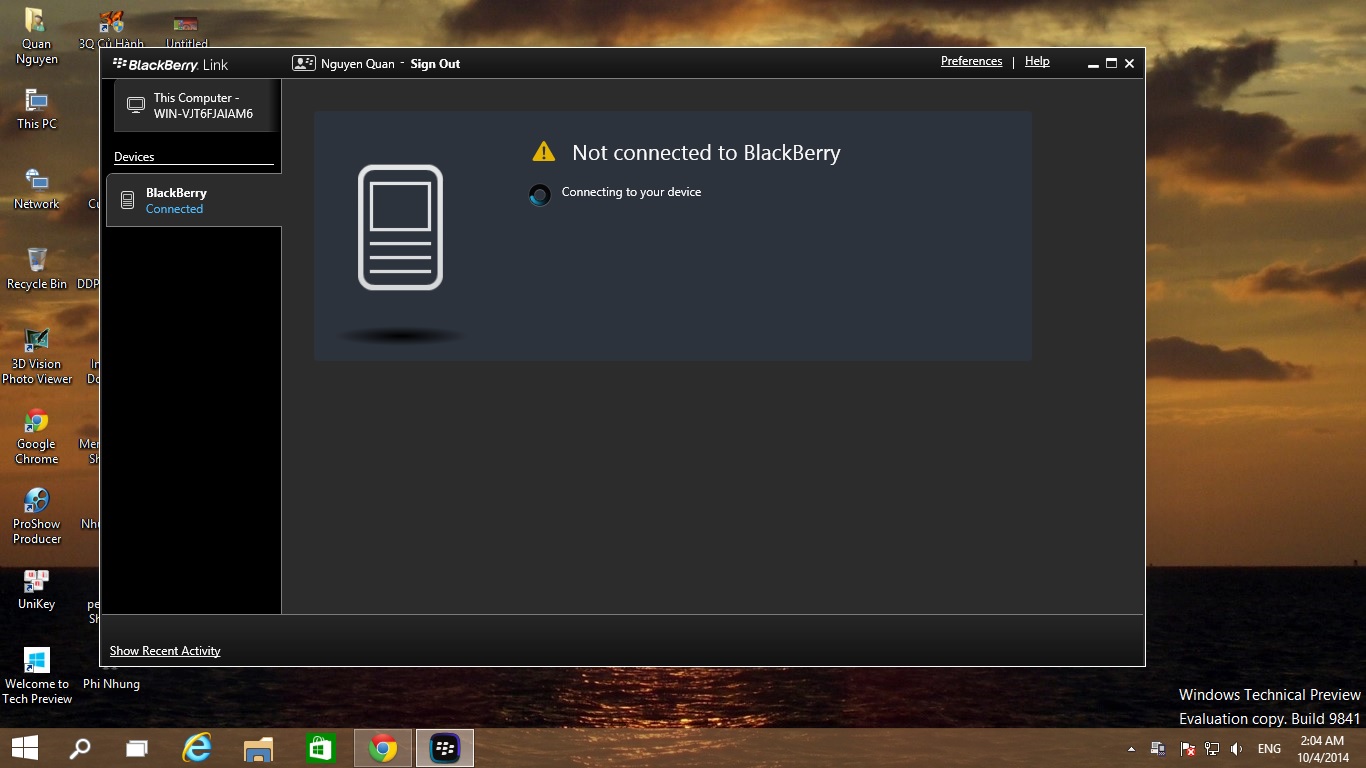Viewport: 1366px width, 768px height.
Task: Switch to Chrome on the taskbar
Action: [x=383, y=748]
